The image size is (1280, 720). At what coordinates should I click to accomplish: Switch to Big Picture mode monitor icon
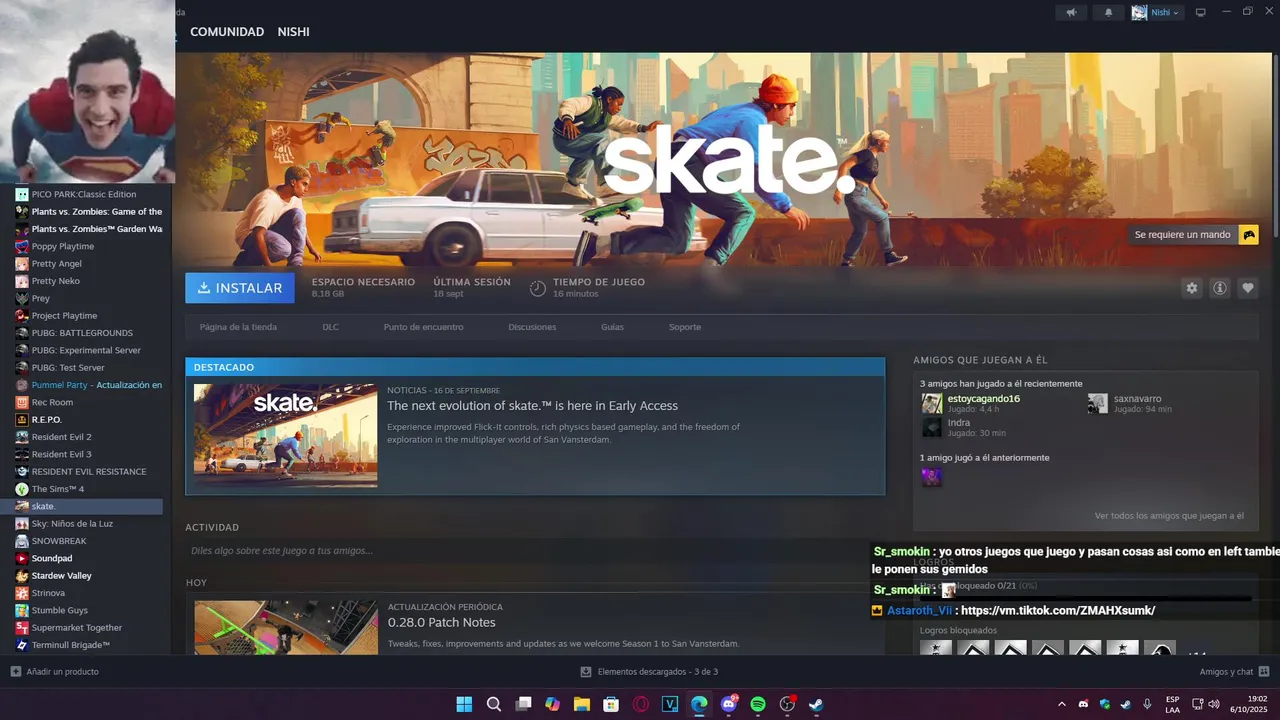tap(1201, 12)
